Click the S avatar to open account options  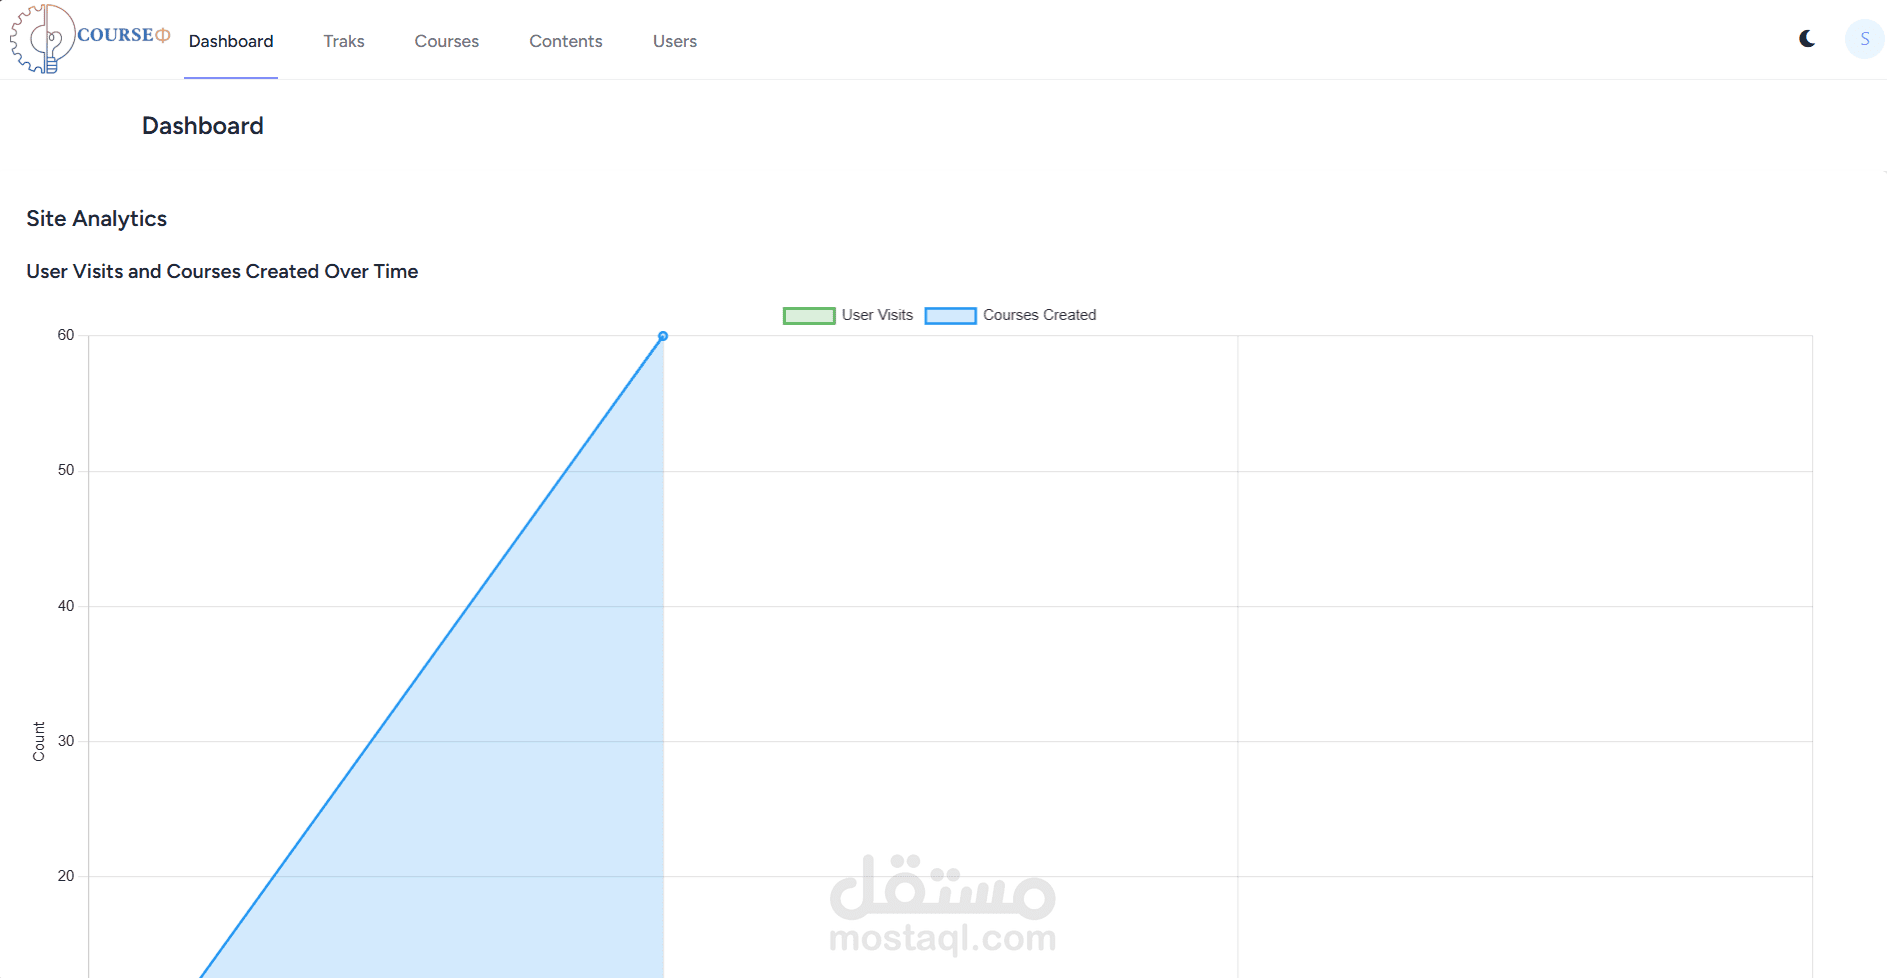(1864, 38)
